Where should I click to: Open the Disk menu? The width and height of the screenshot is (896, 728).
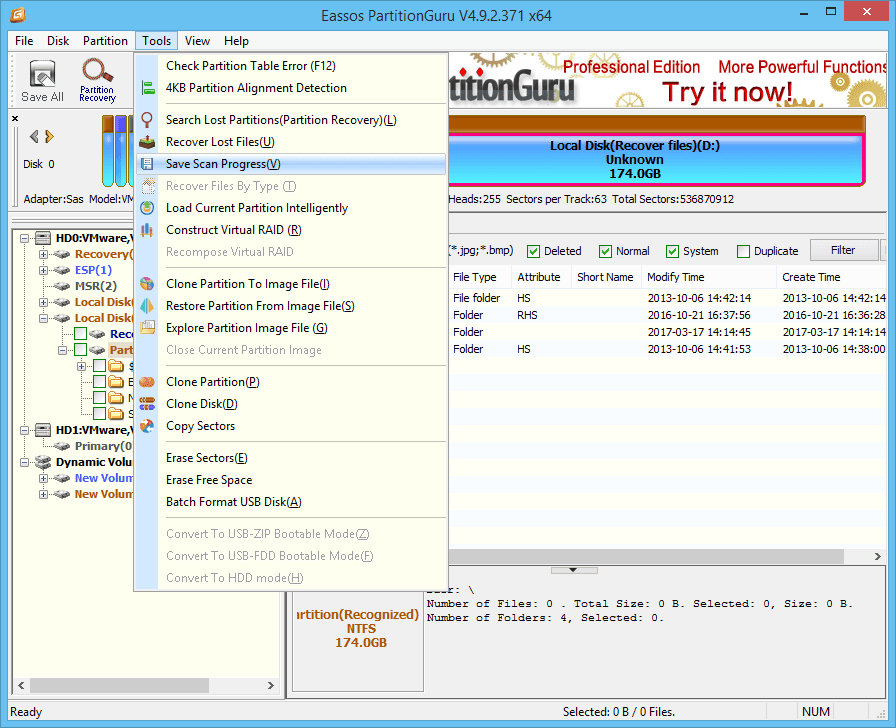point(58,41)
